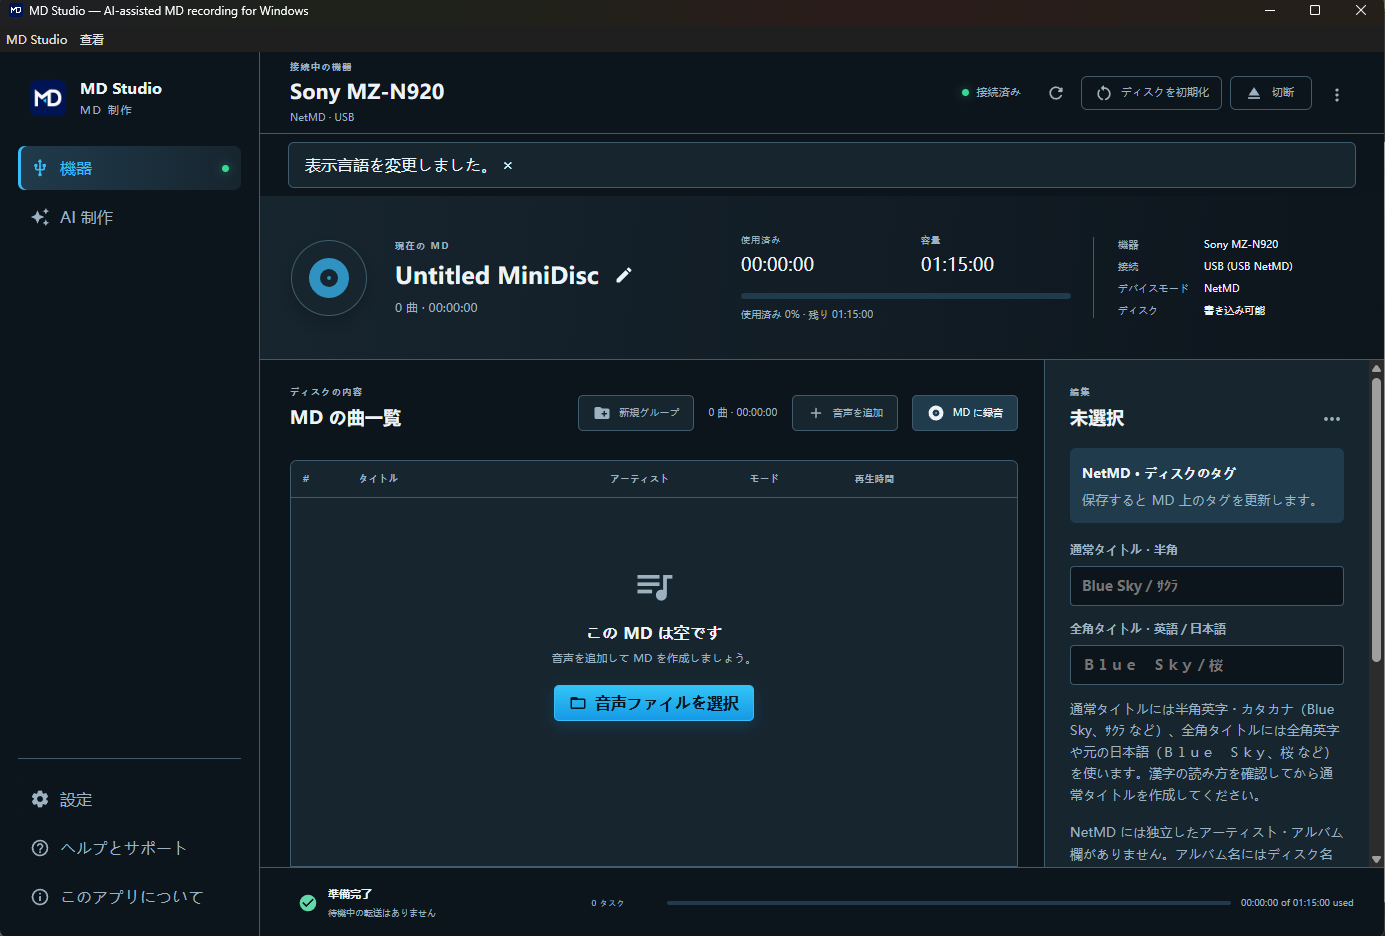Click the refresh connection icon
Viewport: 1385px width, 936px height.
[1056, 93]
